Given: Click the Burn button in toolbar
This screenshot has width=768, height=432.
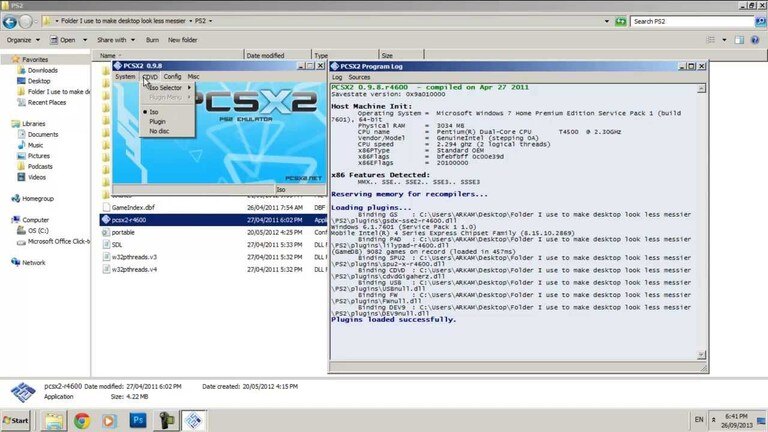Looking at the screenshot, I should 152,40.
